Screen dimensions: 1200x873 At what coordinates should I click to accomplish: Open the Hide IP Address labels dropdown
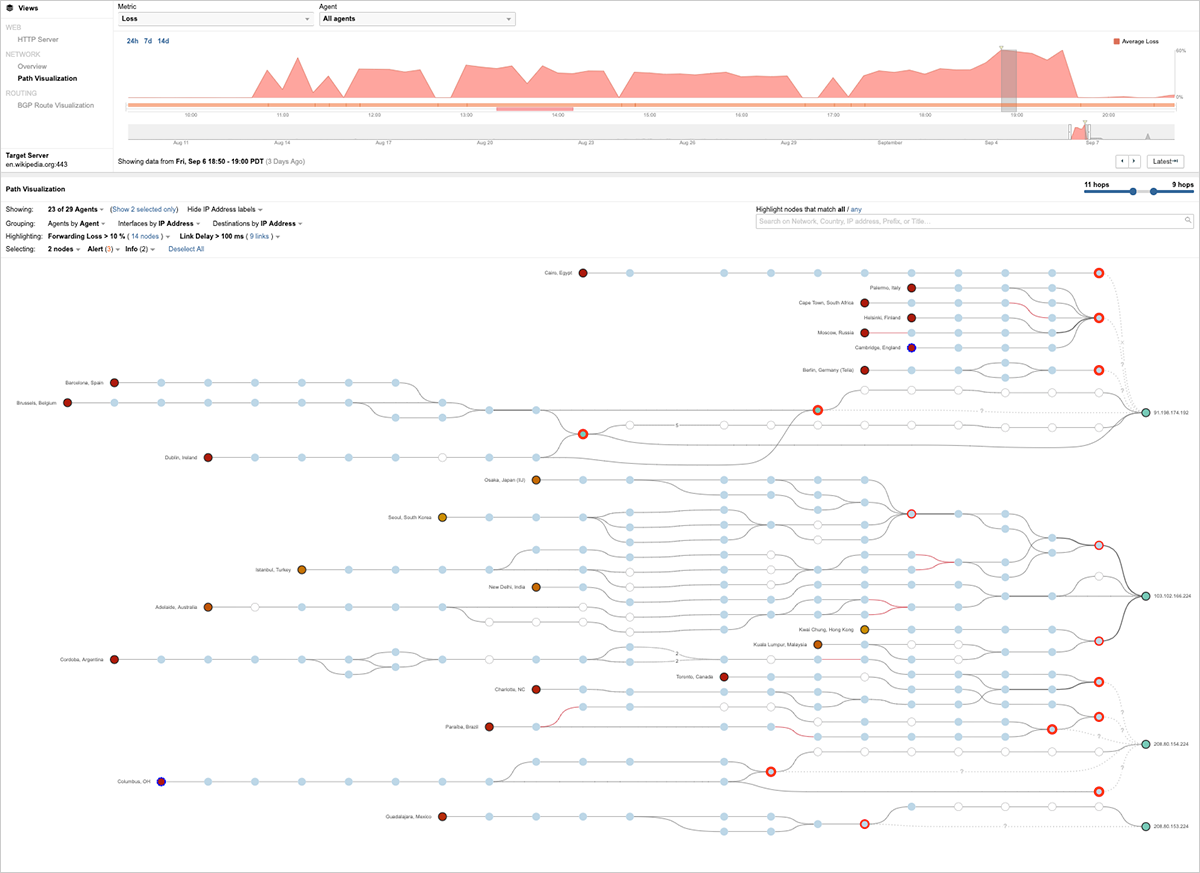(x=224, y=208)
